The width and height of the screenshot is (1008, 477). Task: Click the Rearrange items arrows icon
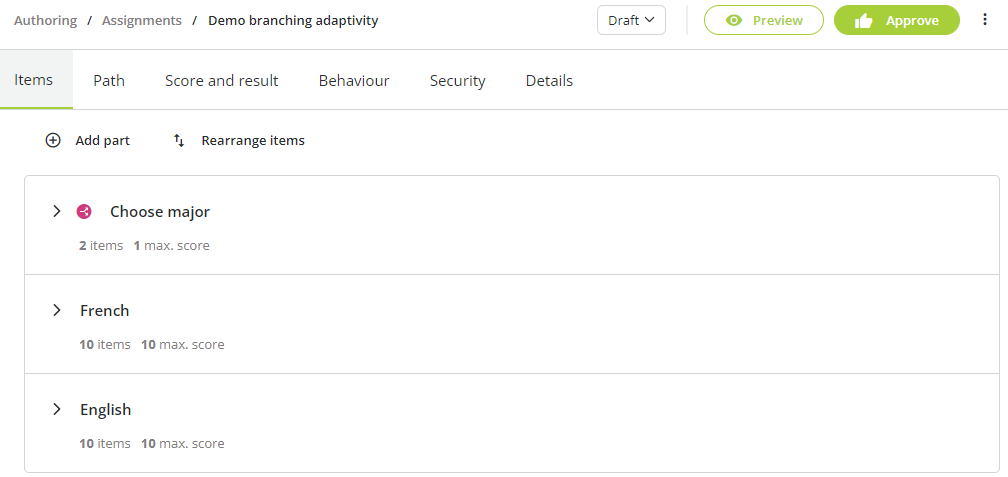tap(179, 140)
